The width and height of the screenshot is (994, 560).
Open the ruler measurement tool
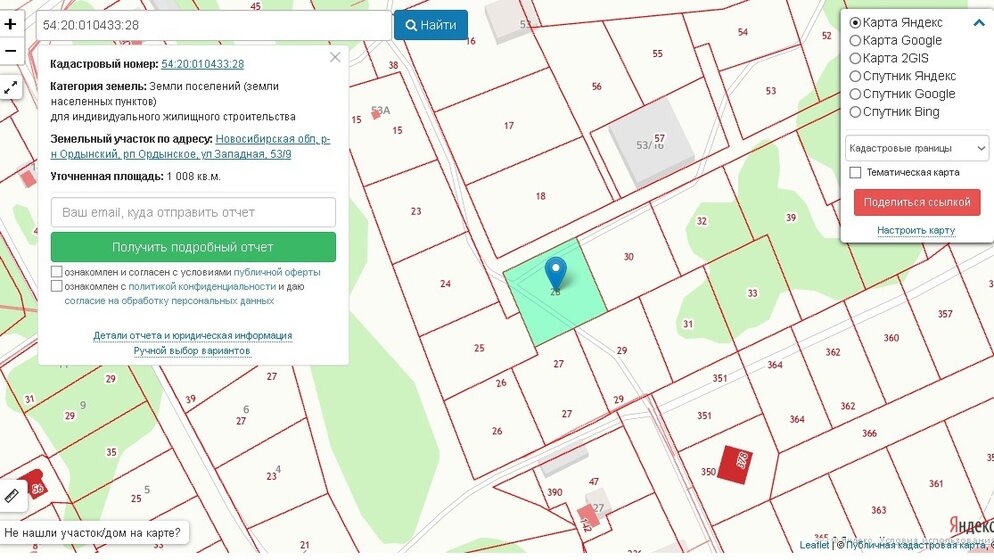12,496
